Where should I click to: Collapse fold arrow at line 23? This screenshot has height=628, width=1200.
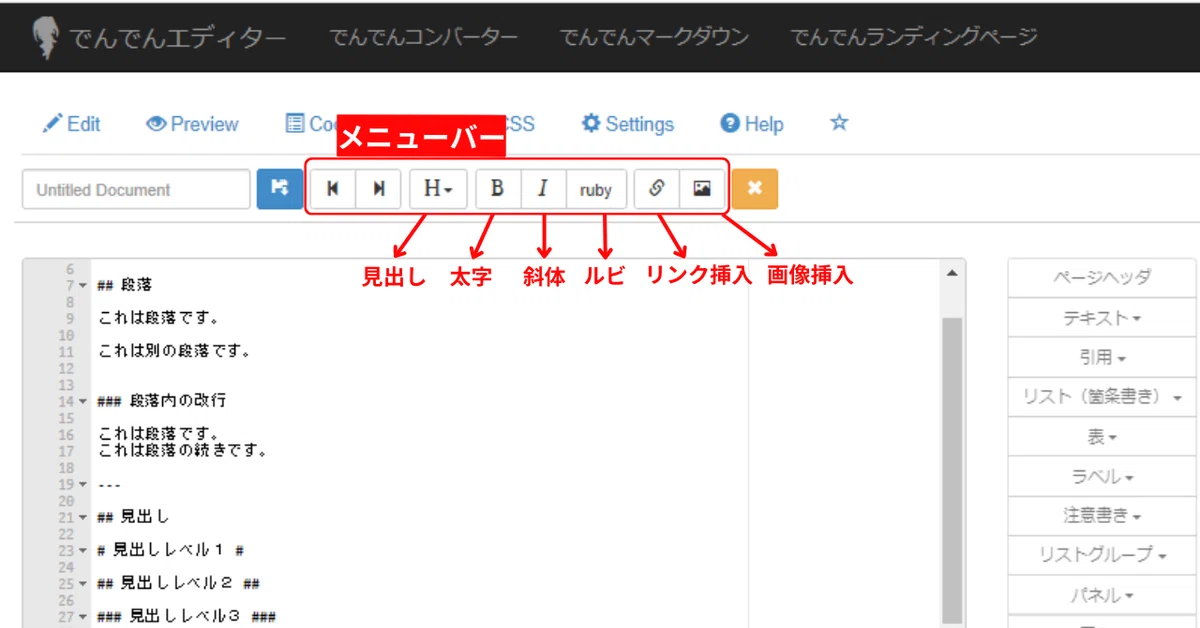pos(83,550)
